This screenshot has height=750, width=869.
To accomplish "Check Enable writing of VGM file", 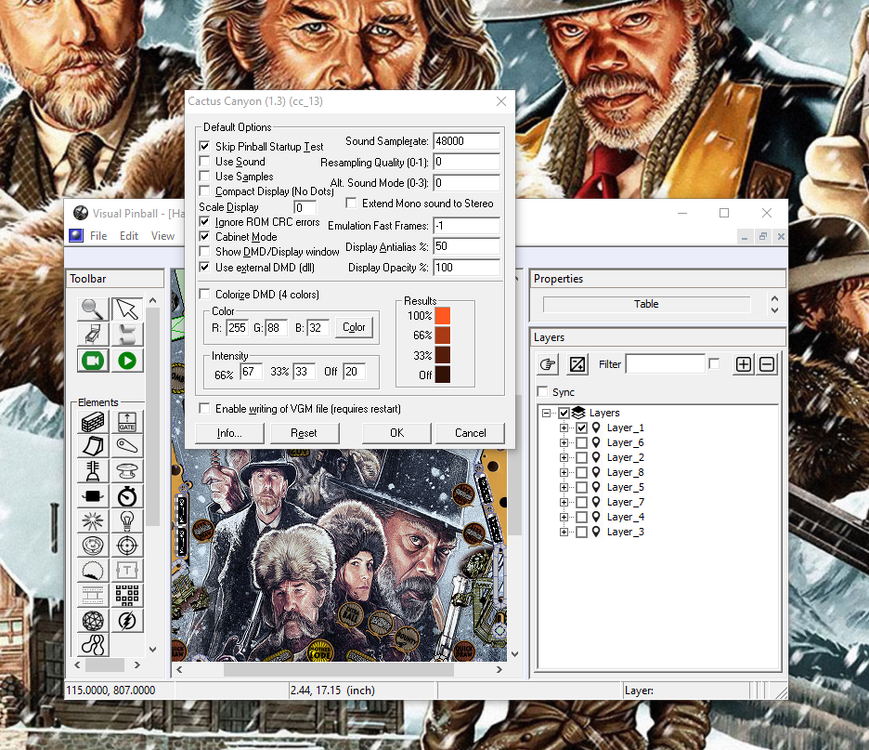I will point(205,409).
